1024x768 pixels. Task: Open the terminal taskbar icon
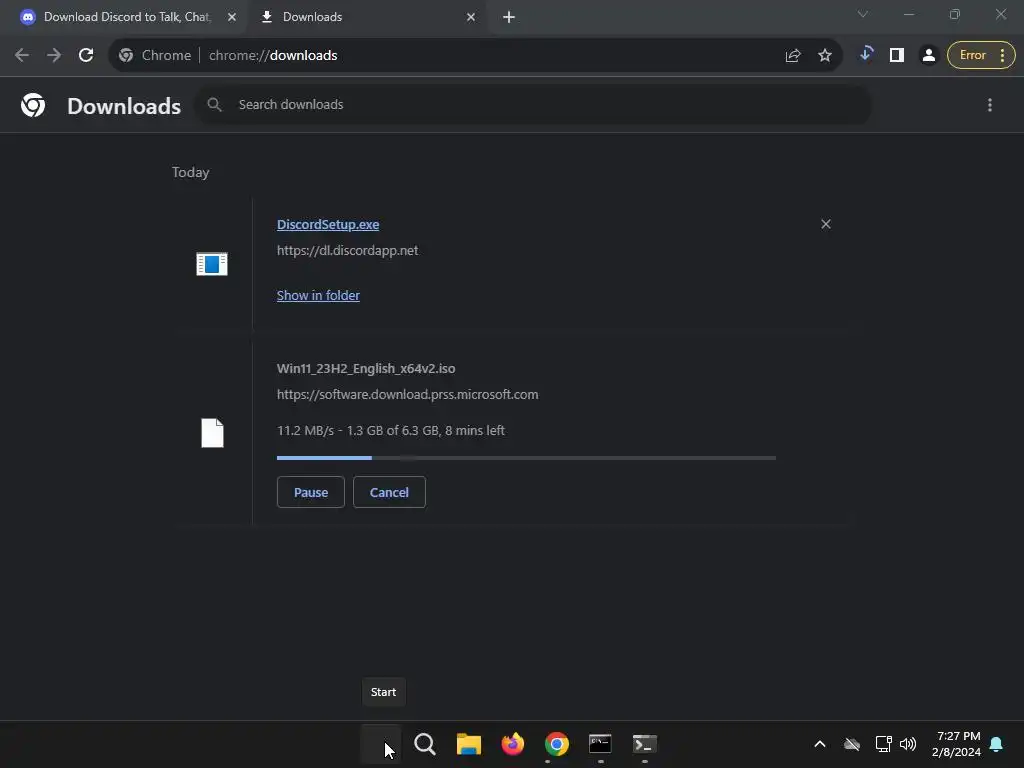coord(645,744)
